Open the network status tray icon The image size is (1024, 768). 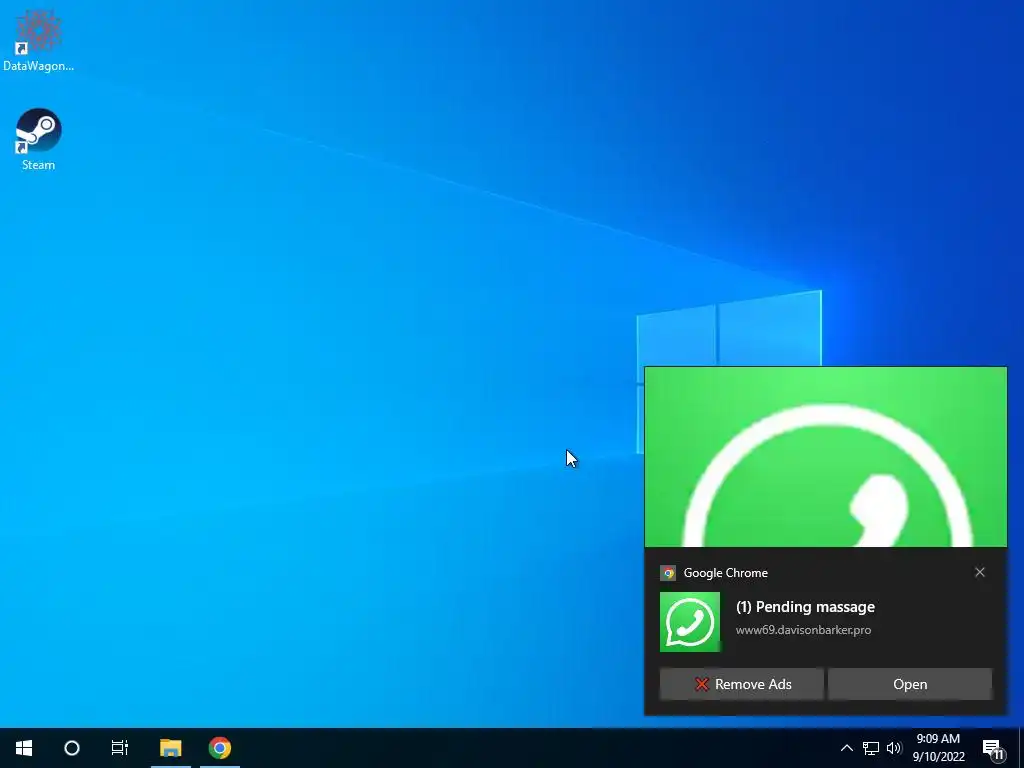(871, 748)
